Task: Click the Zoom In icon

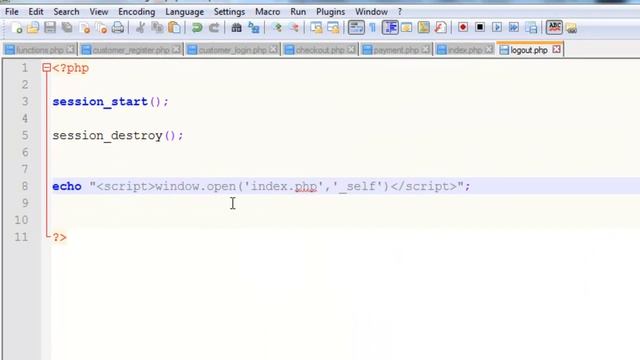Action: [277, 28]
